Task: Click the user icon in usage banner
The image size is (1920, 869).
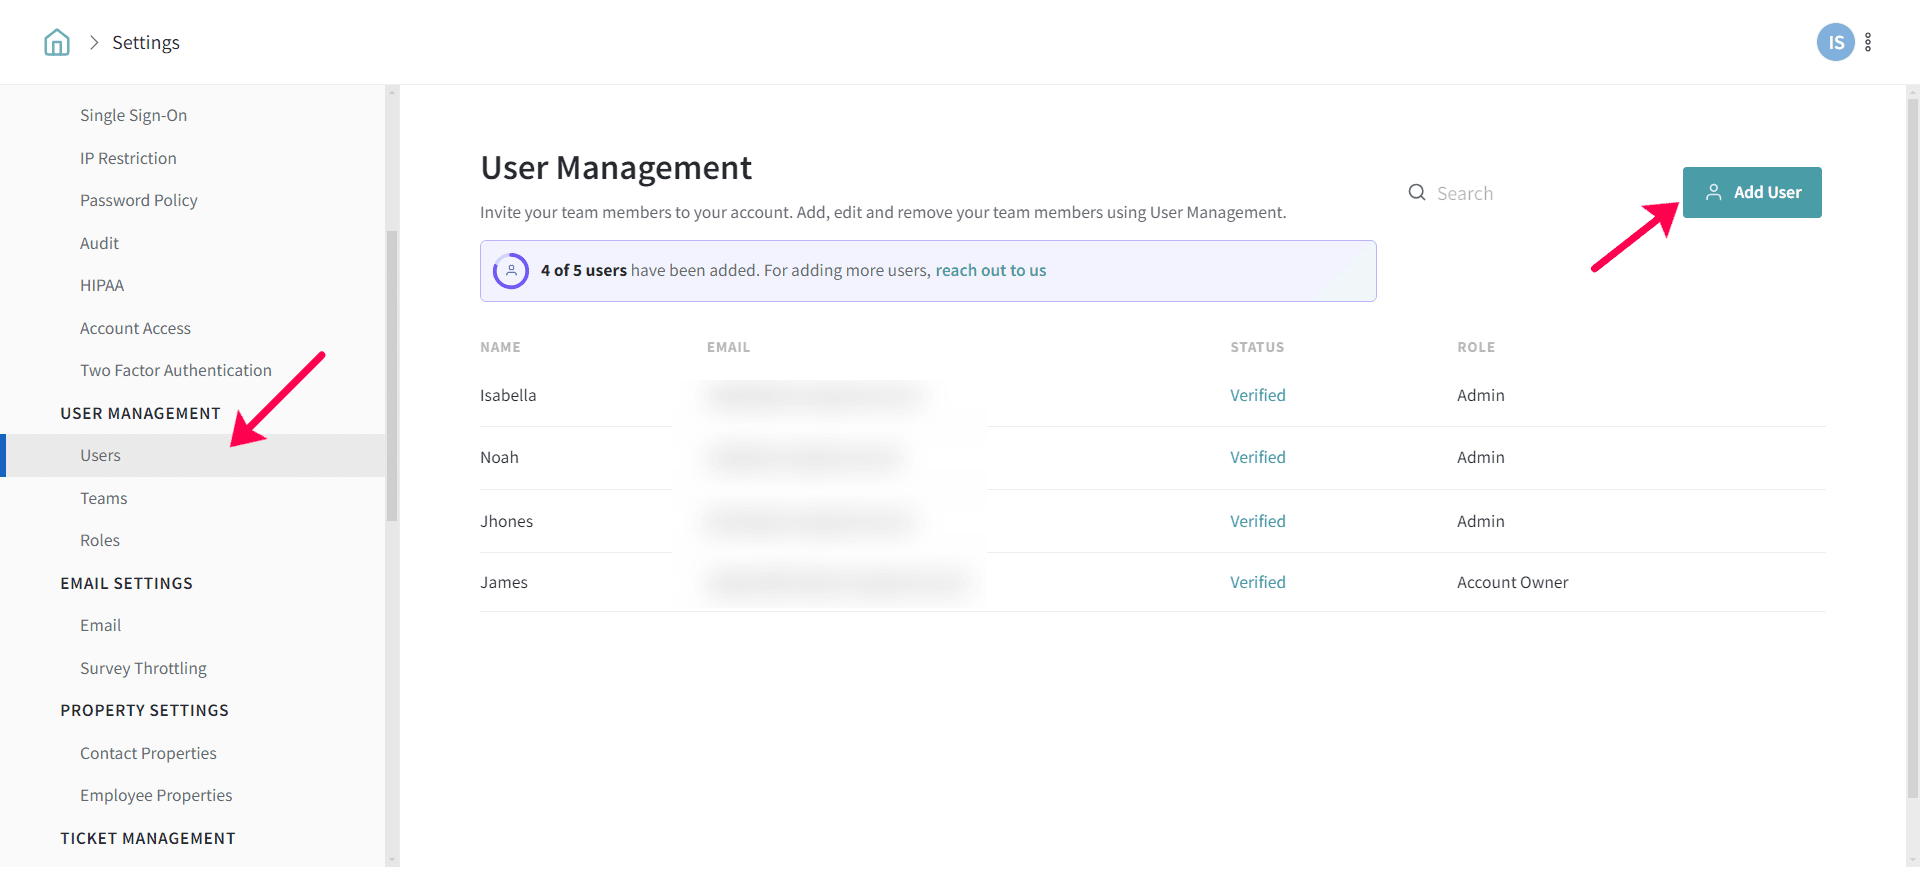Action: 511,271
